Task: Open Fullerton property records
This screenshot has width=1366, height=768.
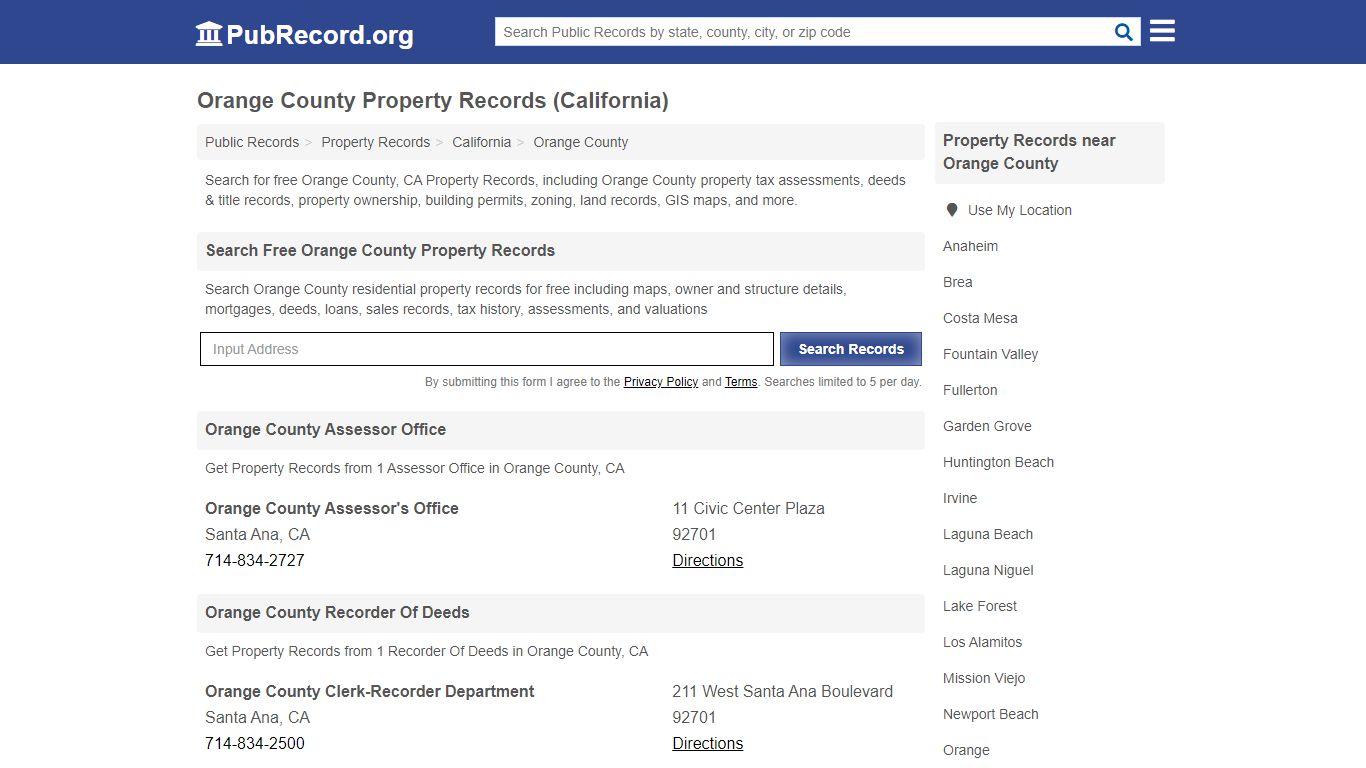Action: coord(970,390)
